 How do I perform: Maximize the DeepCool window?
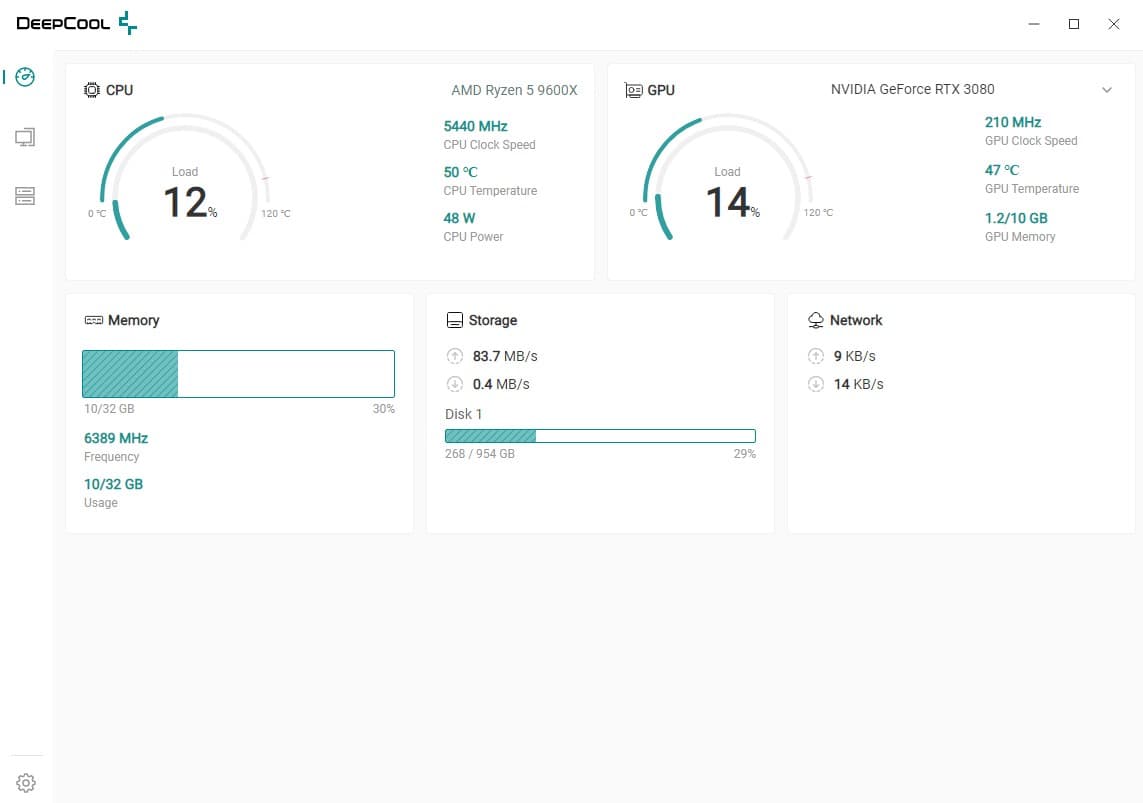tap(1074, 24)
